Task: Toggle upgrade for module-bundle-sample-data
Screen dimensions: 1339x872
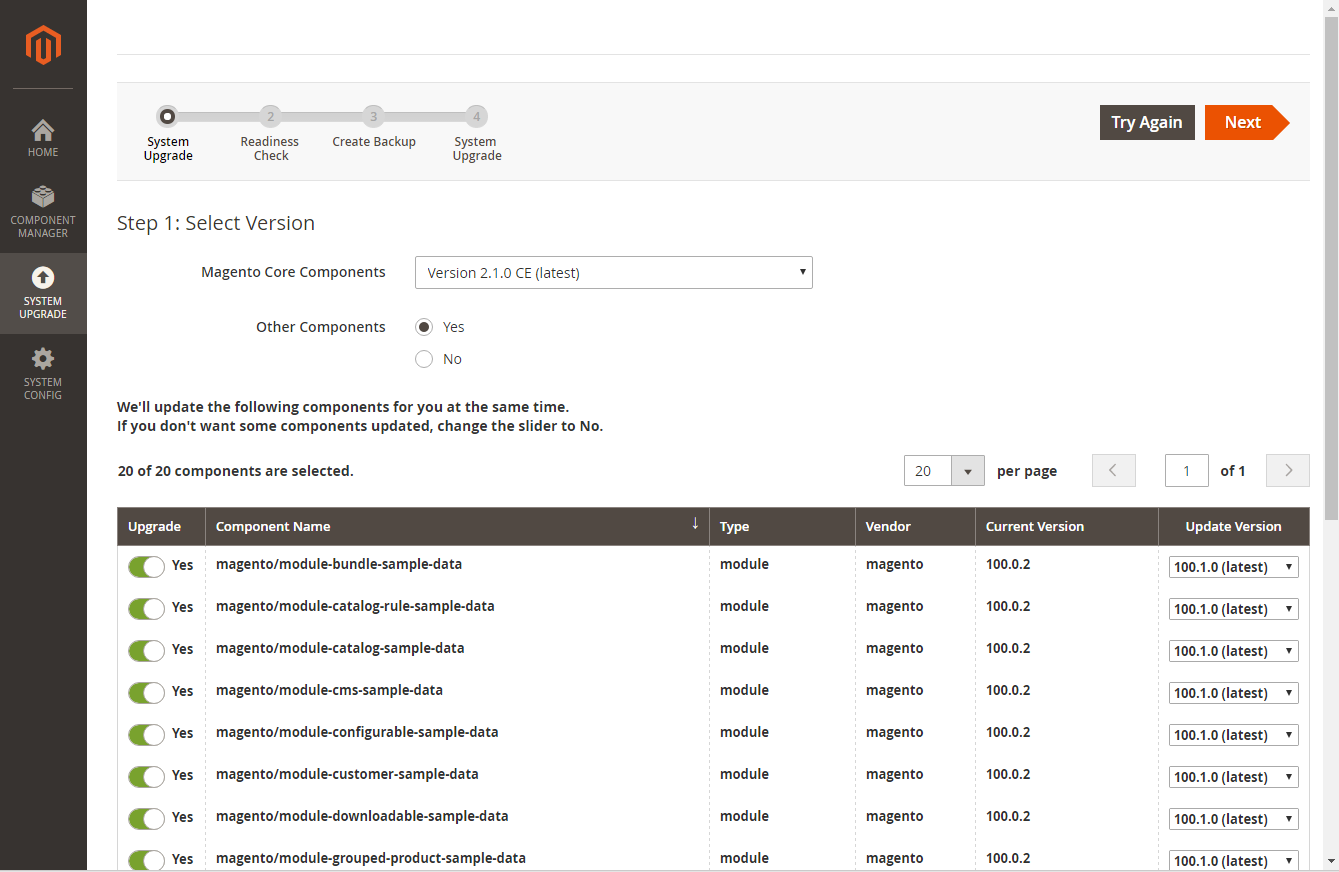Action: click(146, 567)
